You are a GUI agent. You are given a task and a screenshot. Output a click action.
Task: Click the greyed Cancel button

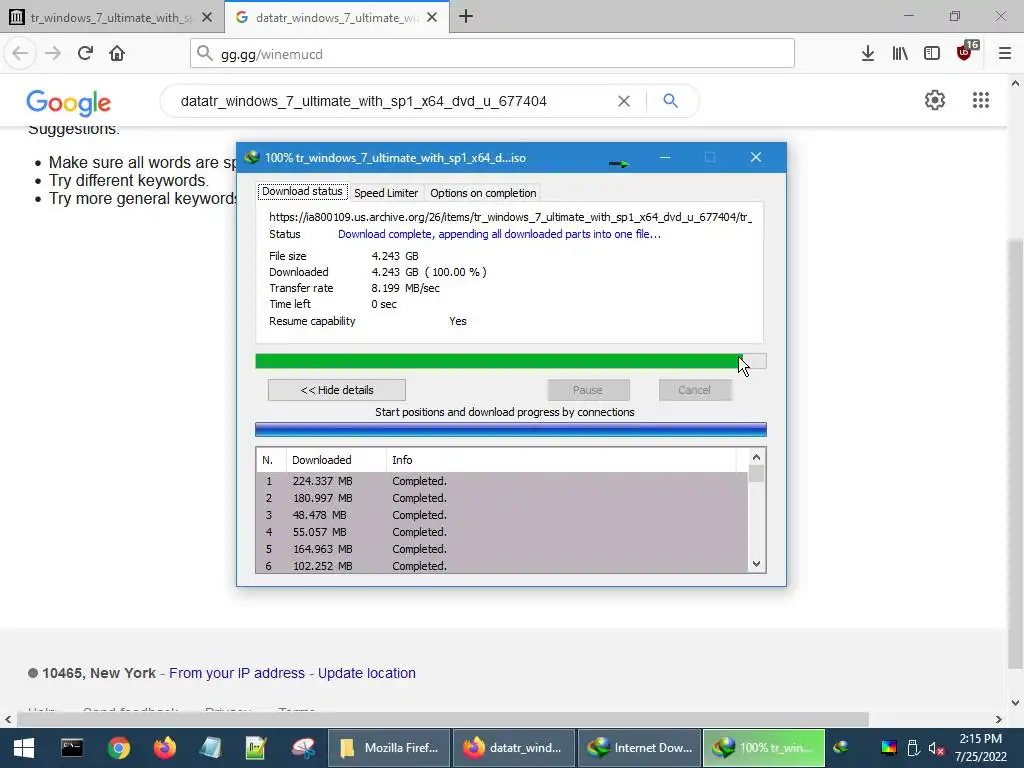coord(694,390)
